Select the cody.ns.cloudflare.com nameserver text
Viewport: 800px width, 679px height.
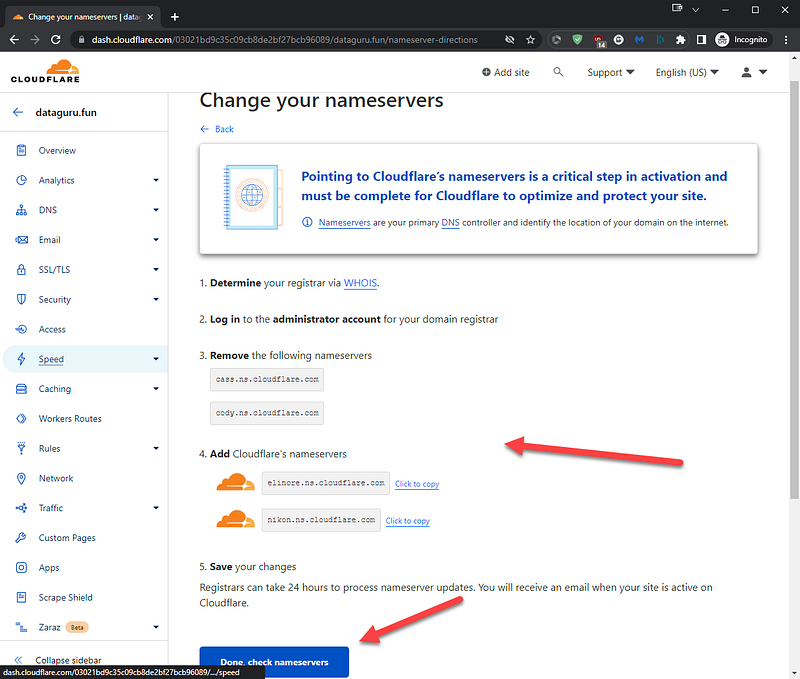[x=267, y=413]
